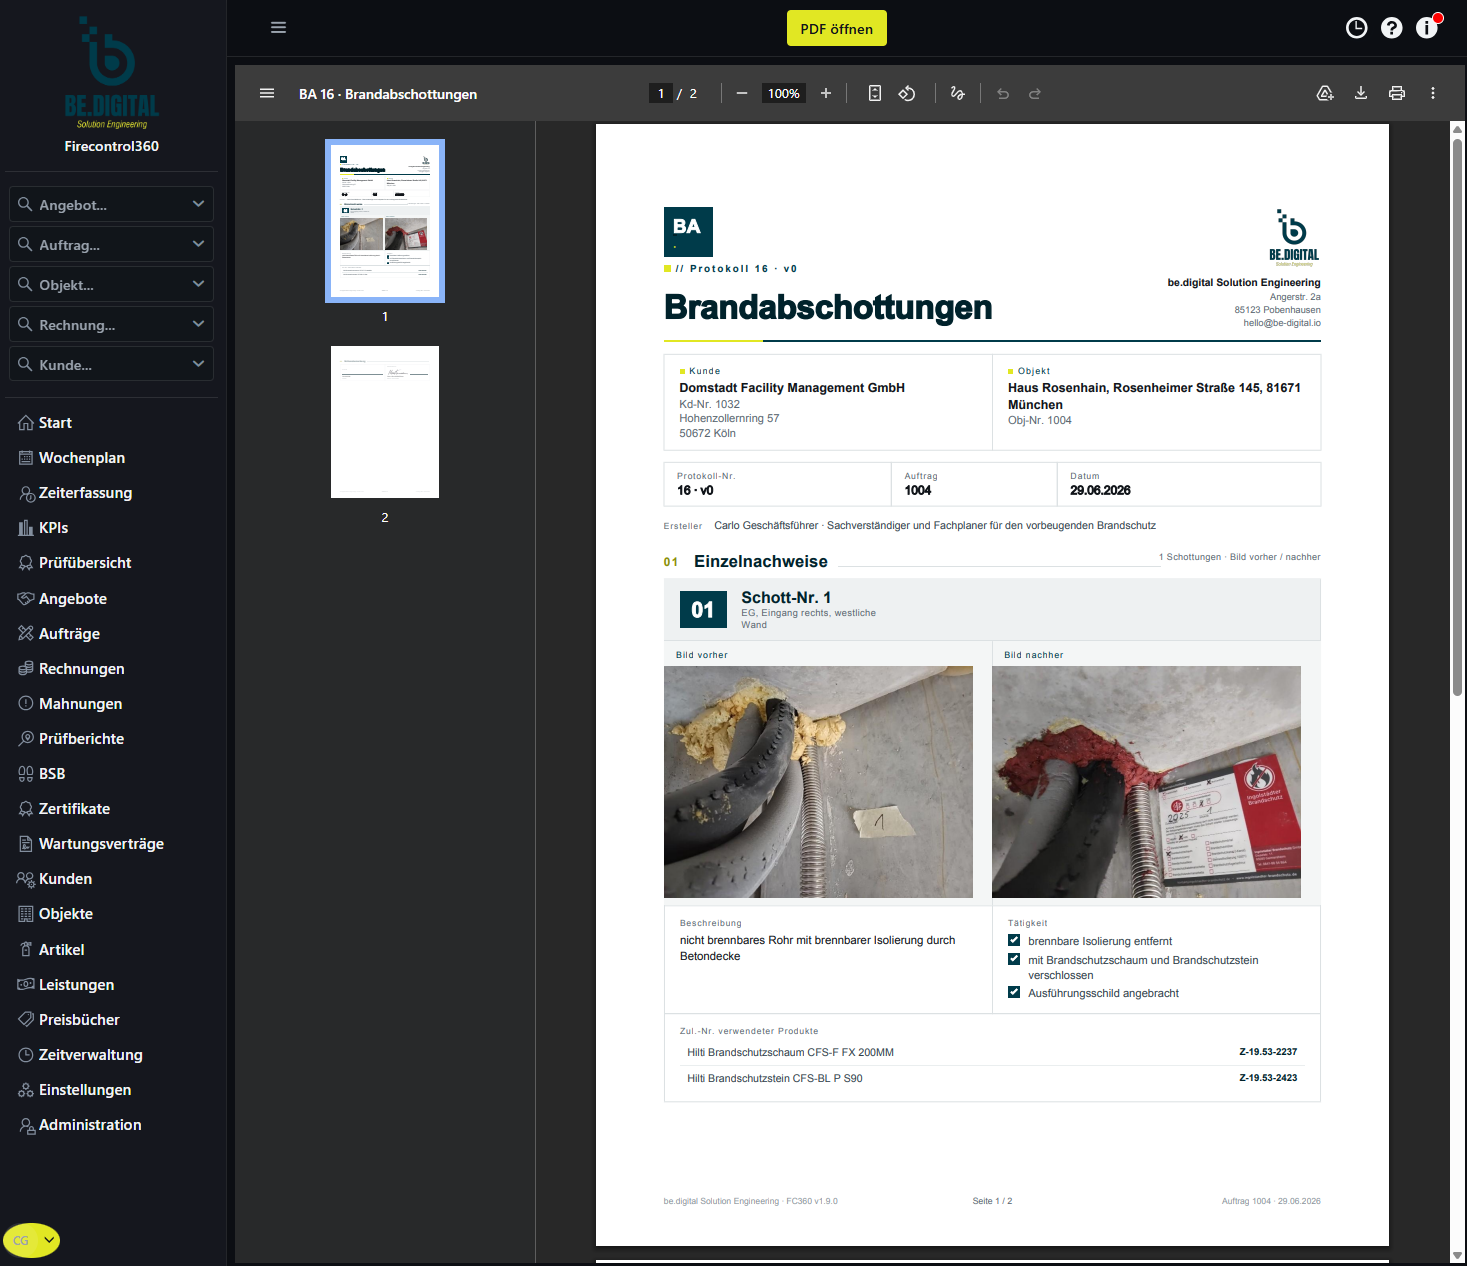Image resolution: width=1467 pixels, height=1266 pixels.
Task: Click the Rechnungen coins icon
Action: [26, 668]
